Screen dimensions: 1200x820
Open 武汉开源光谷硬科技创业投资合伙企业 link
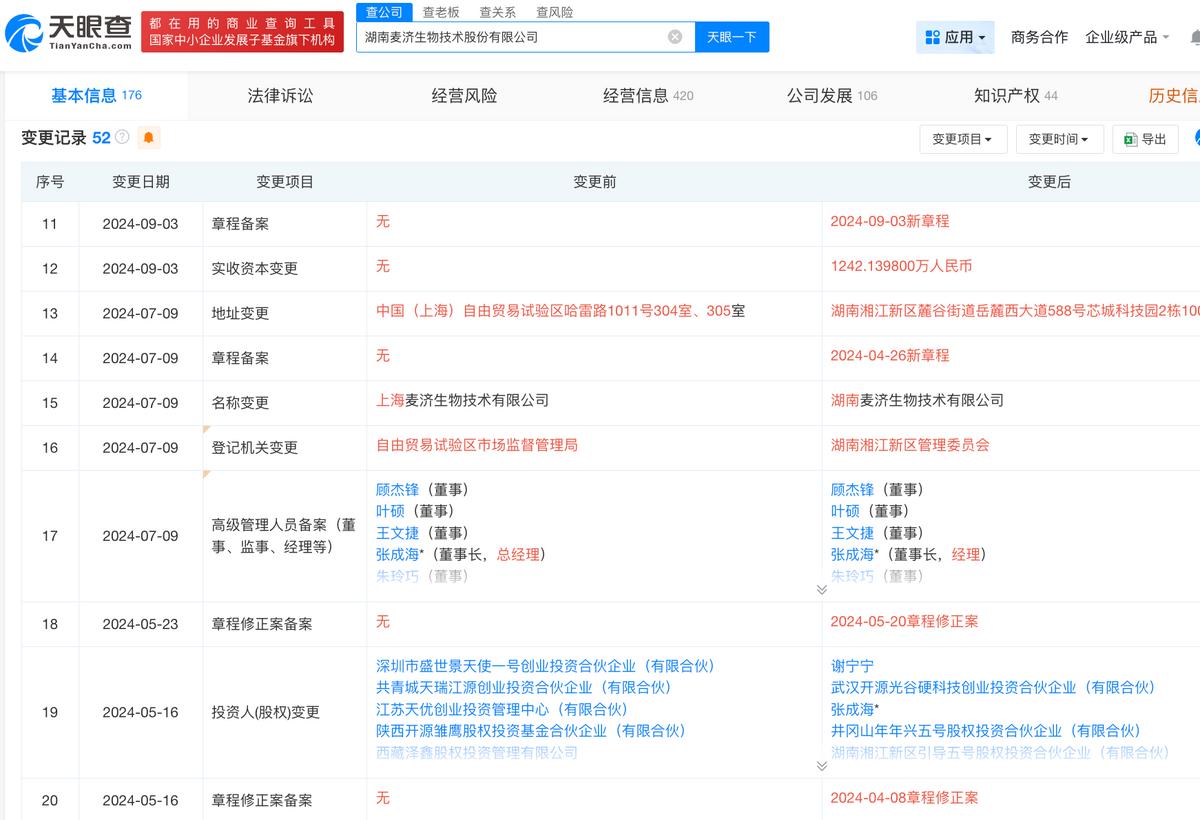[993, 688]
